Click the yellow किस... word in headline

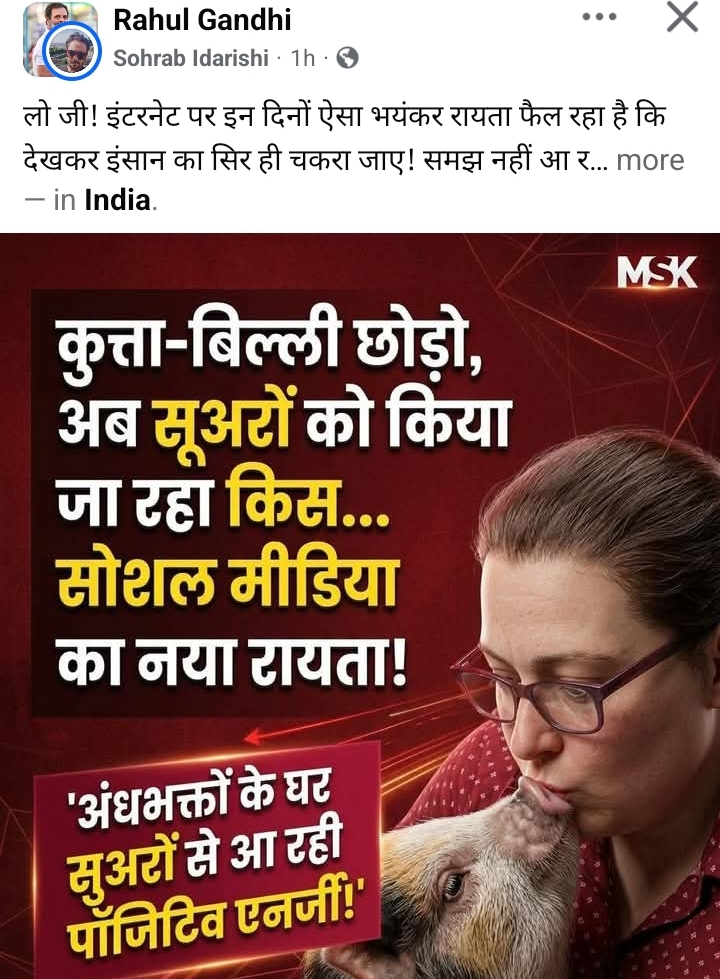coord(309,503)
